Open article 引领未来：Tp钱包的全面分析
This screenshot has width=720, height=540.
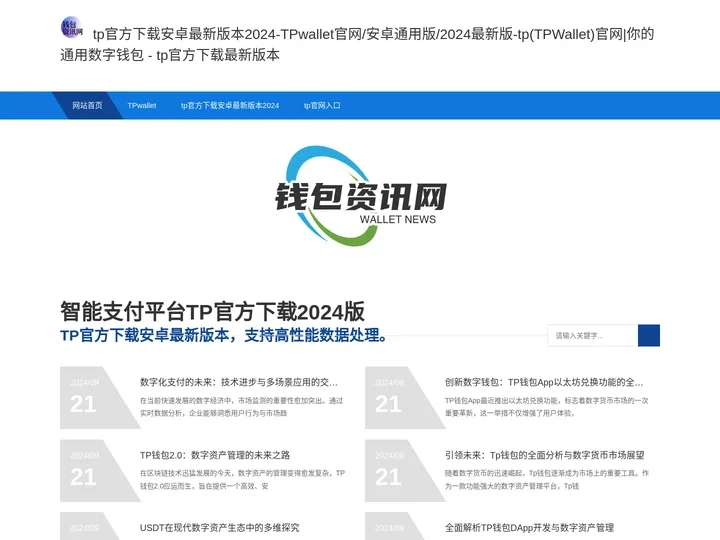pos(545,455)
